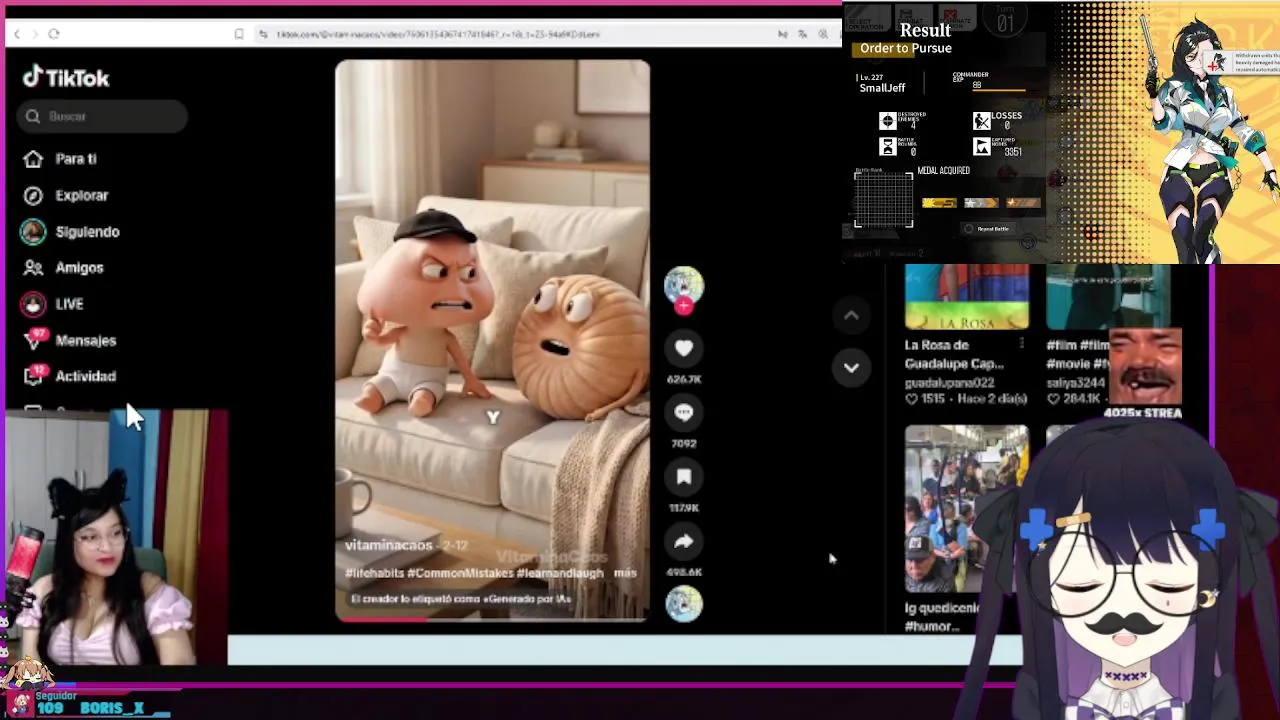Click the people icon beside Amigos

pos(33,267)
